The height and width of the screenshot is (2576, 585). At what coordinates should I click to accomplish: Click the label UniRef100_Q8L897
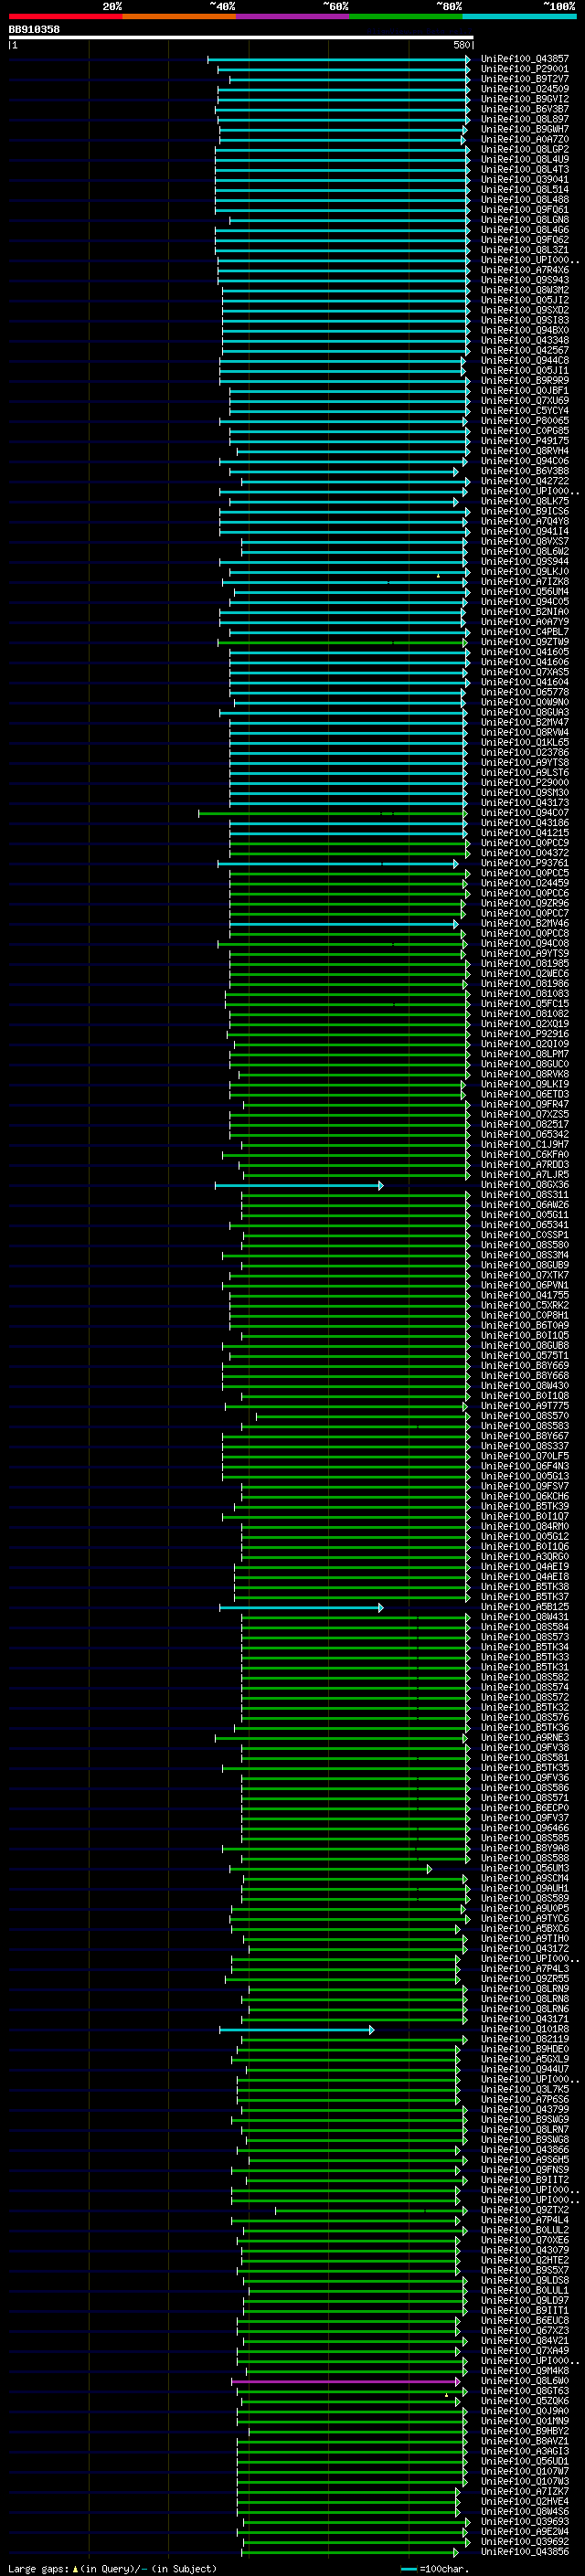coord(524,119)
